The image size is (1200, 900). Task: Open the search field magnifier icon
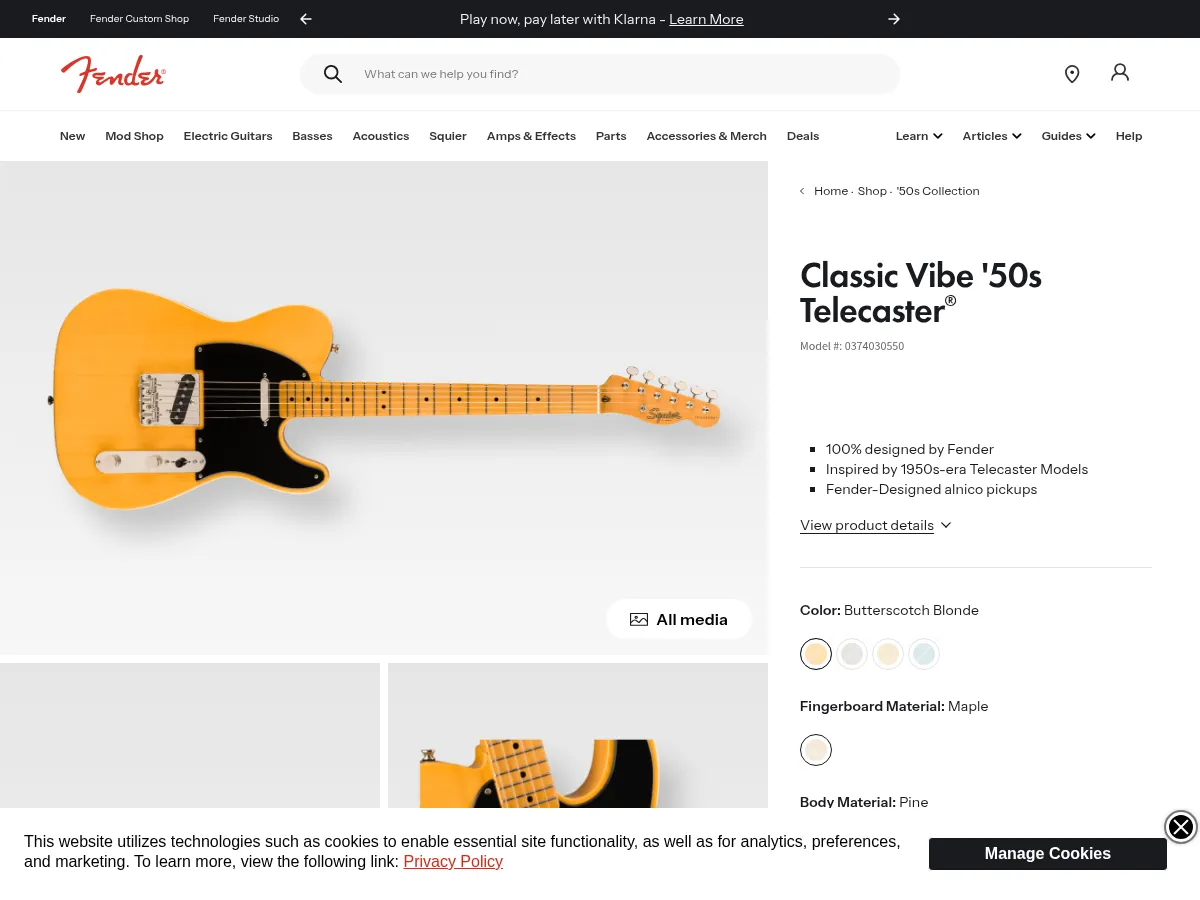[333, 74]
